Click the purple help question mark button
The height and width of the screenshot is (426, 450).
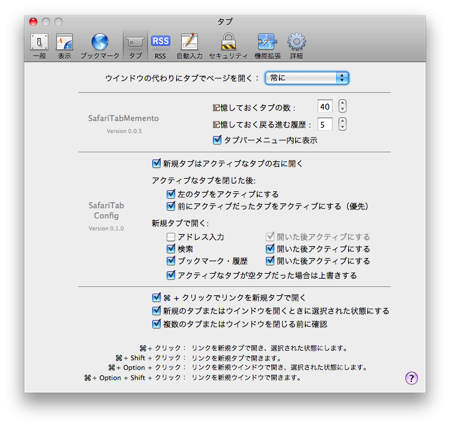pos(411,378)
